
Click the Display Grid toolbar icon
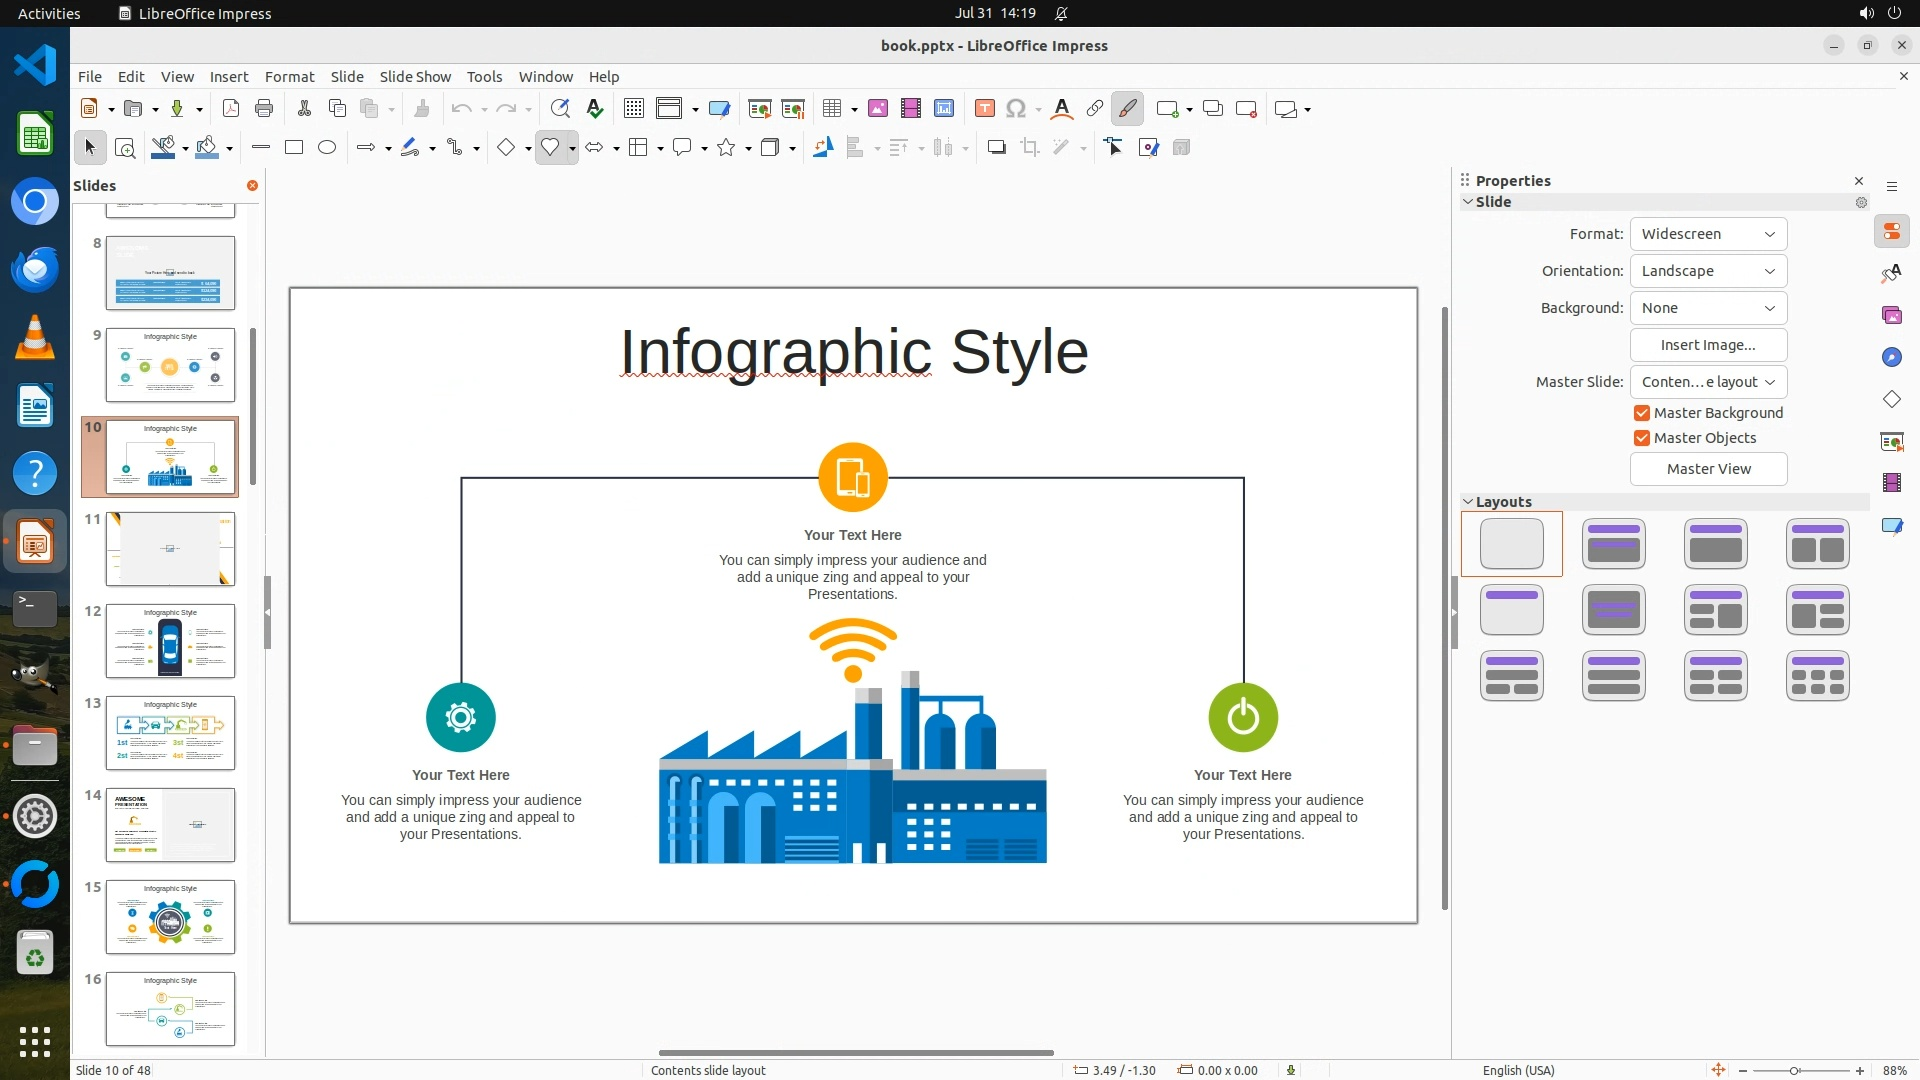click(x=633, y=109)
